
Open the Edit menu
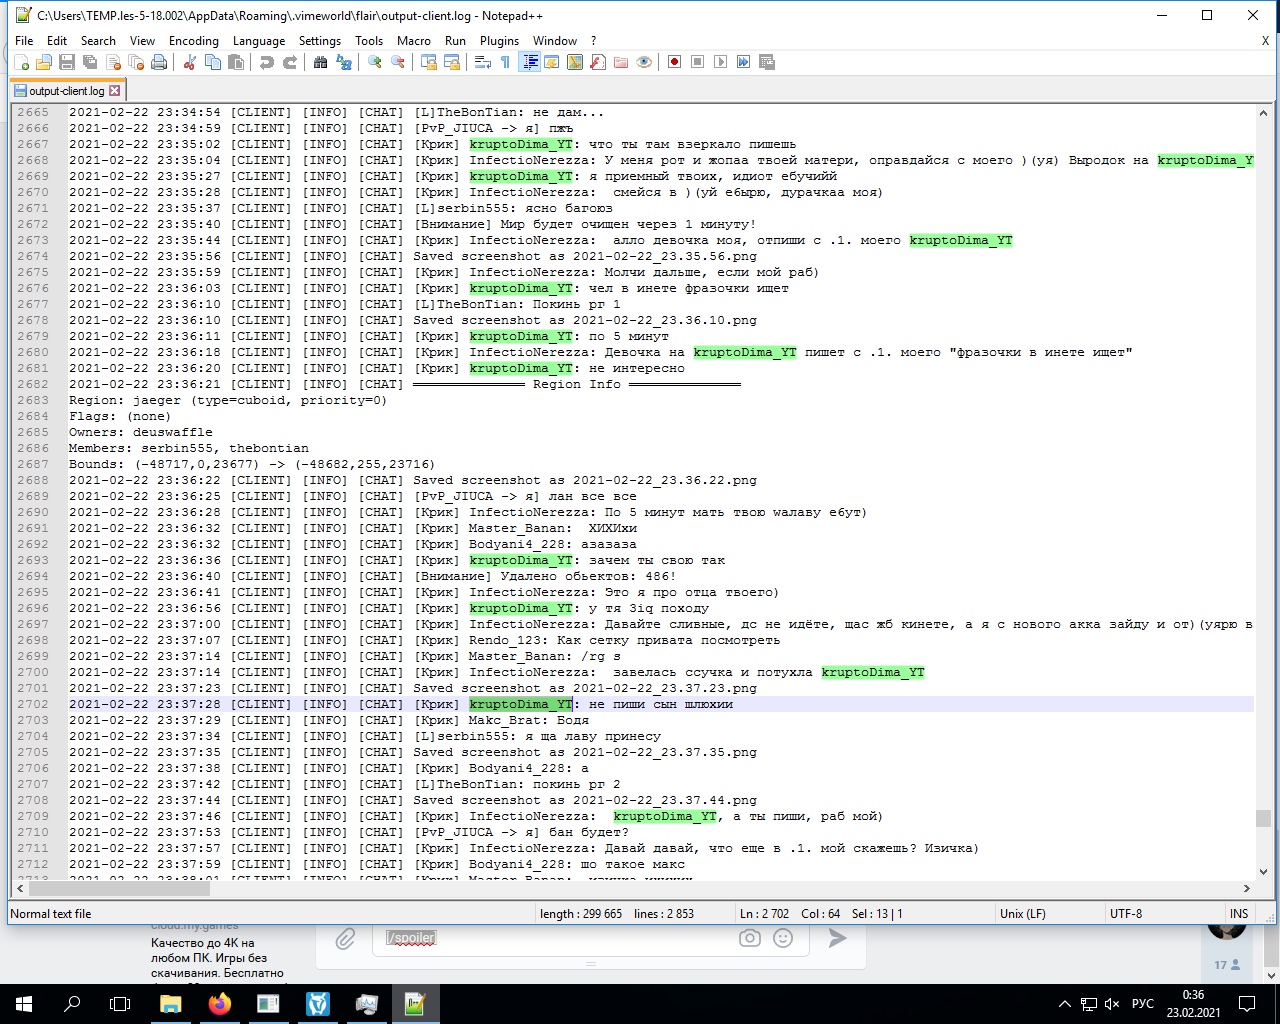[x=57, y=41]
